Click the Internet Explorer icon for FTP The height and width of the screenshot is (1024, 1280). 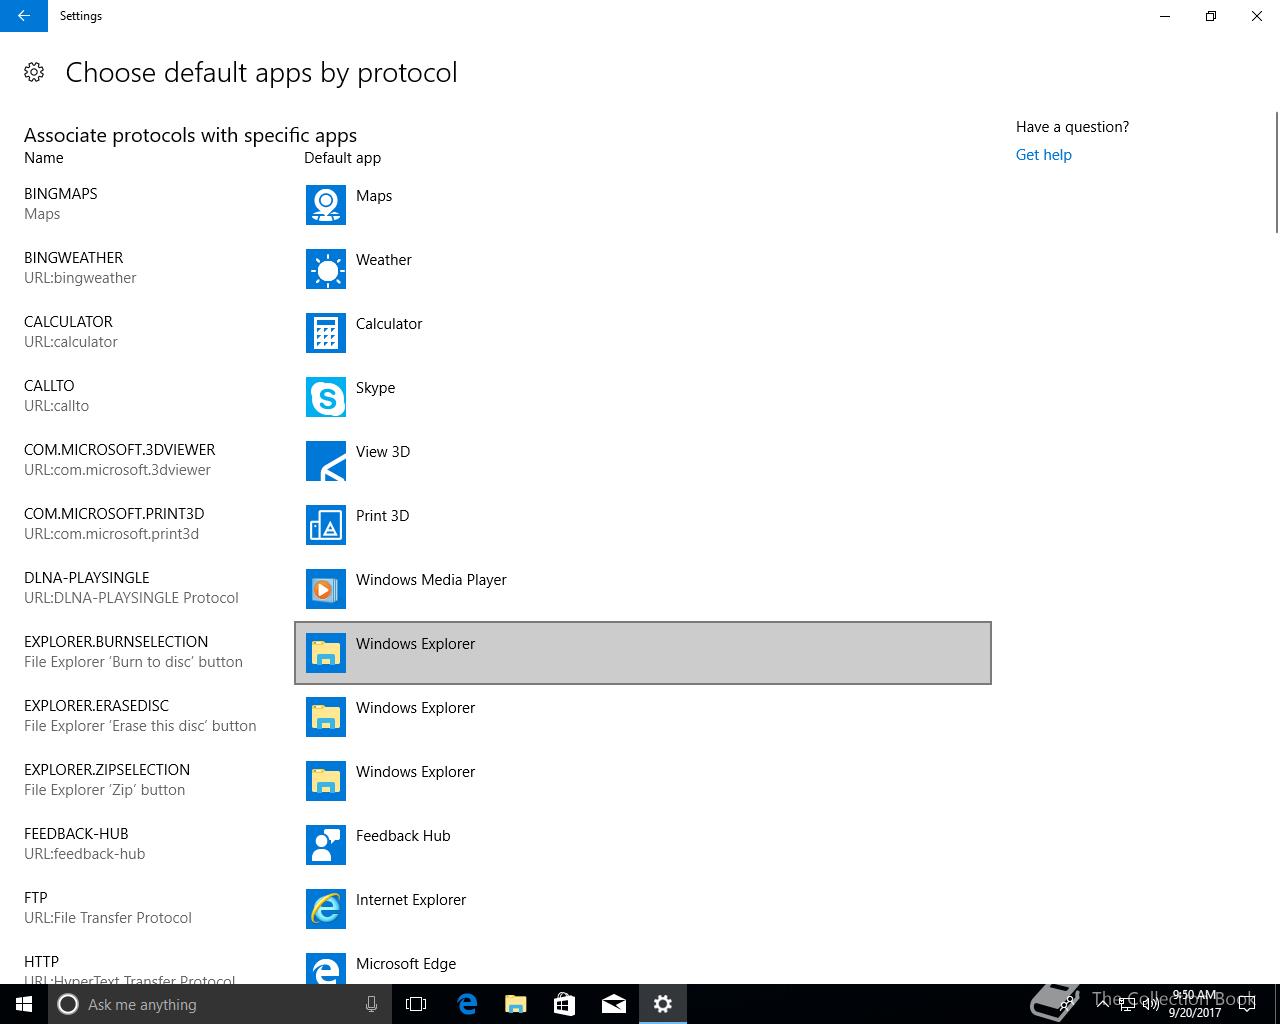[x=326, y=909]
